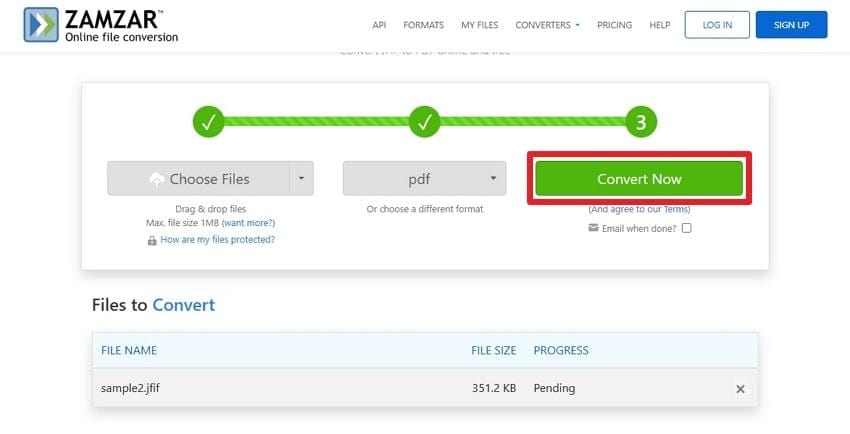850x434 pixels.
Task: Click the LOG IN button
Action: 717,25
